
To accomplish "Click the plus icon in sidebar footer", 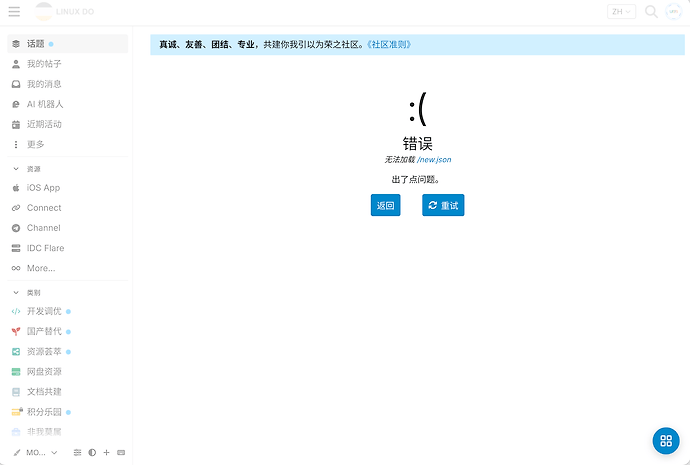I will 106,452.
